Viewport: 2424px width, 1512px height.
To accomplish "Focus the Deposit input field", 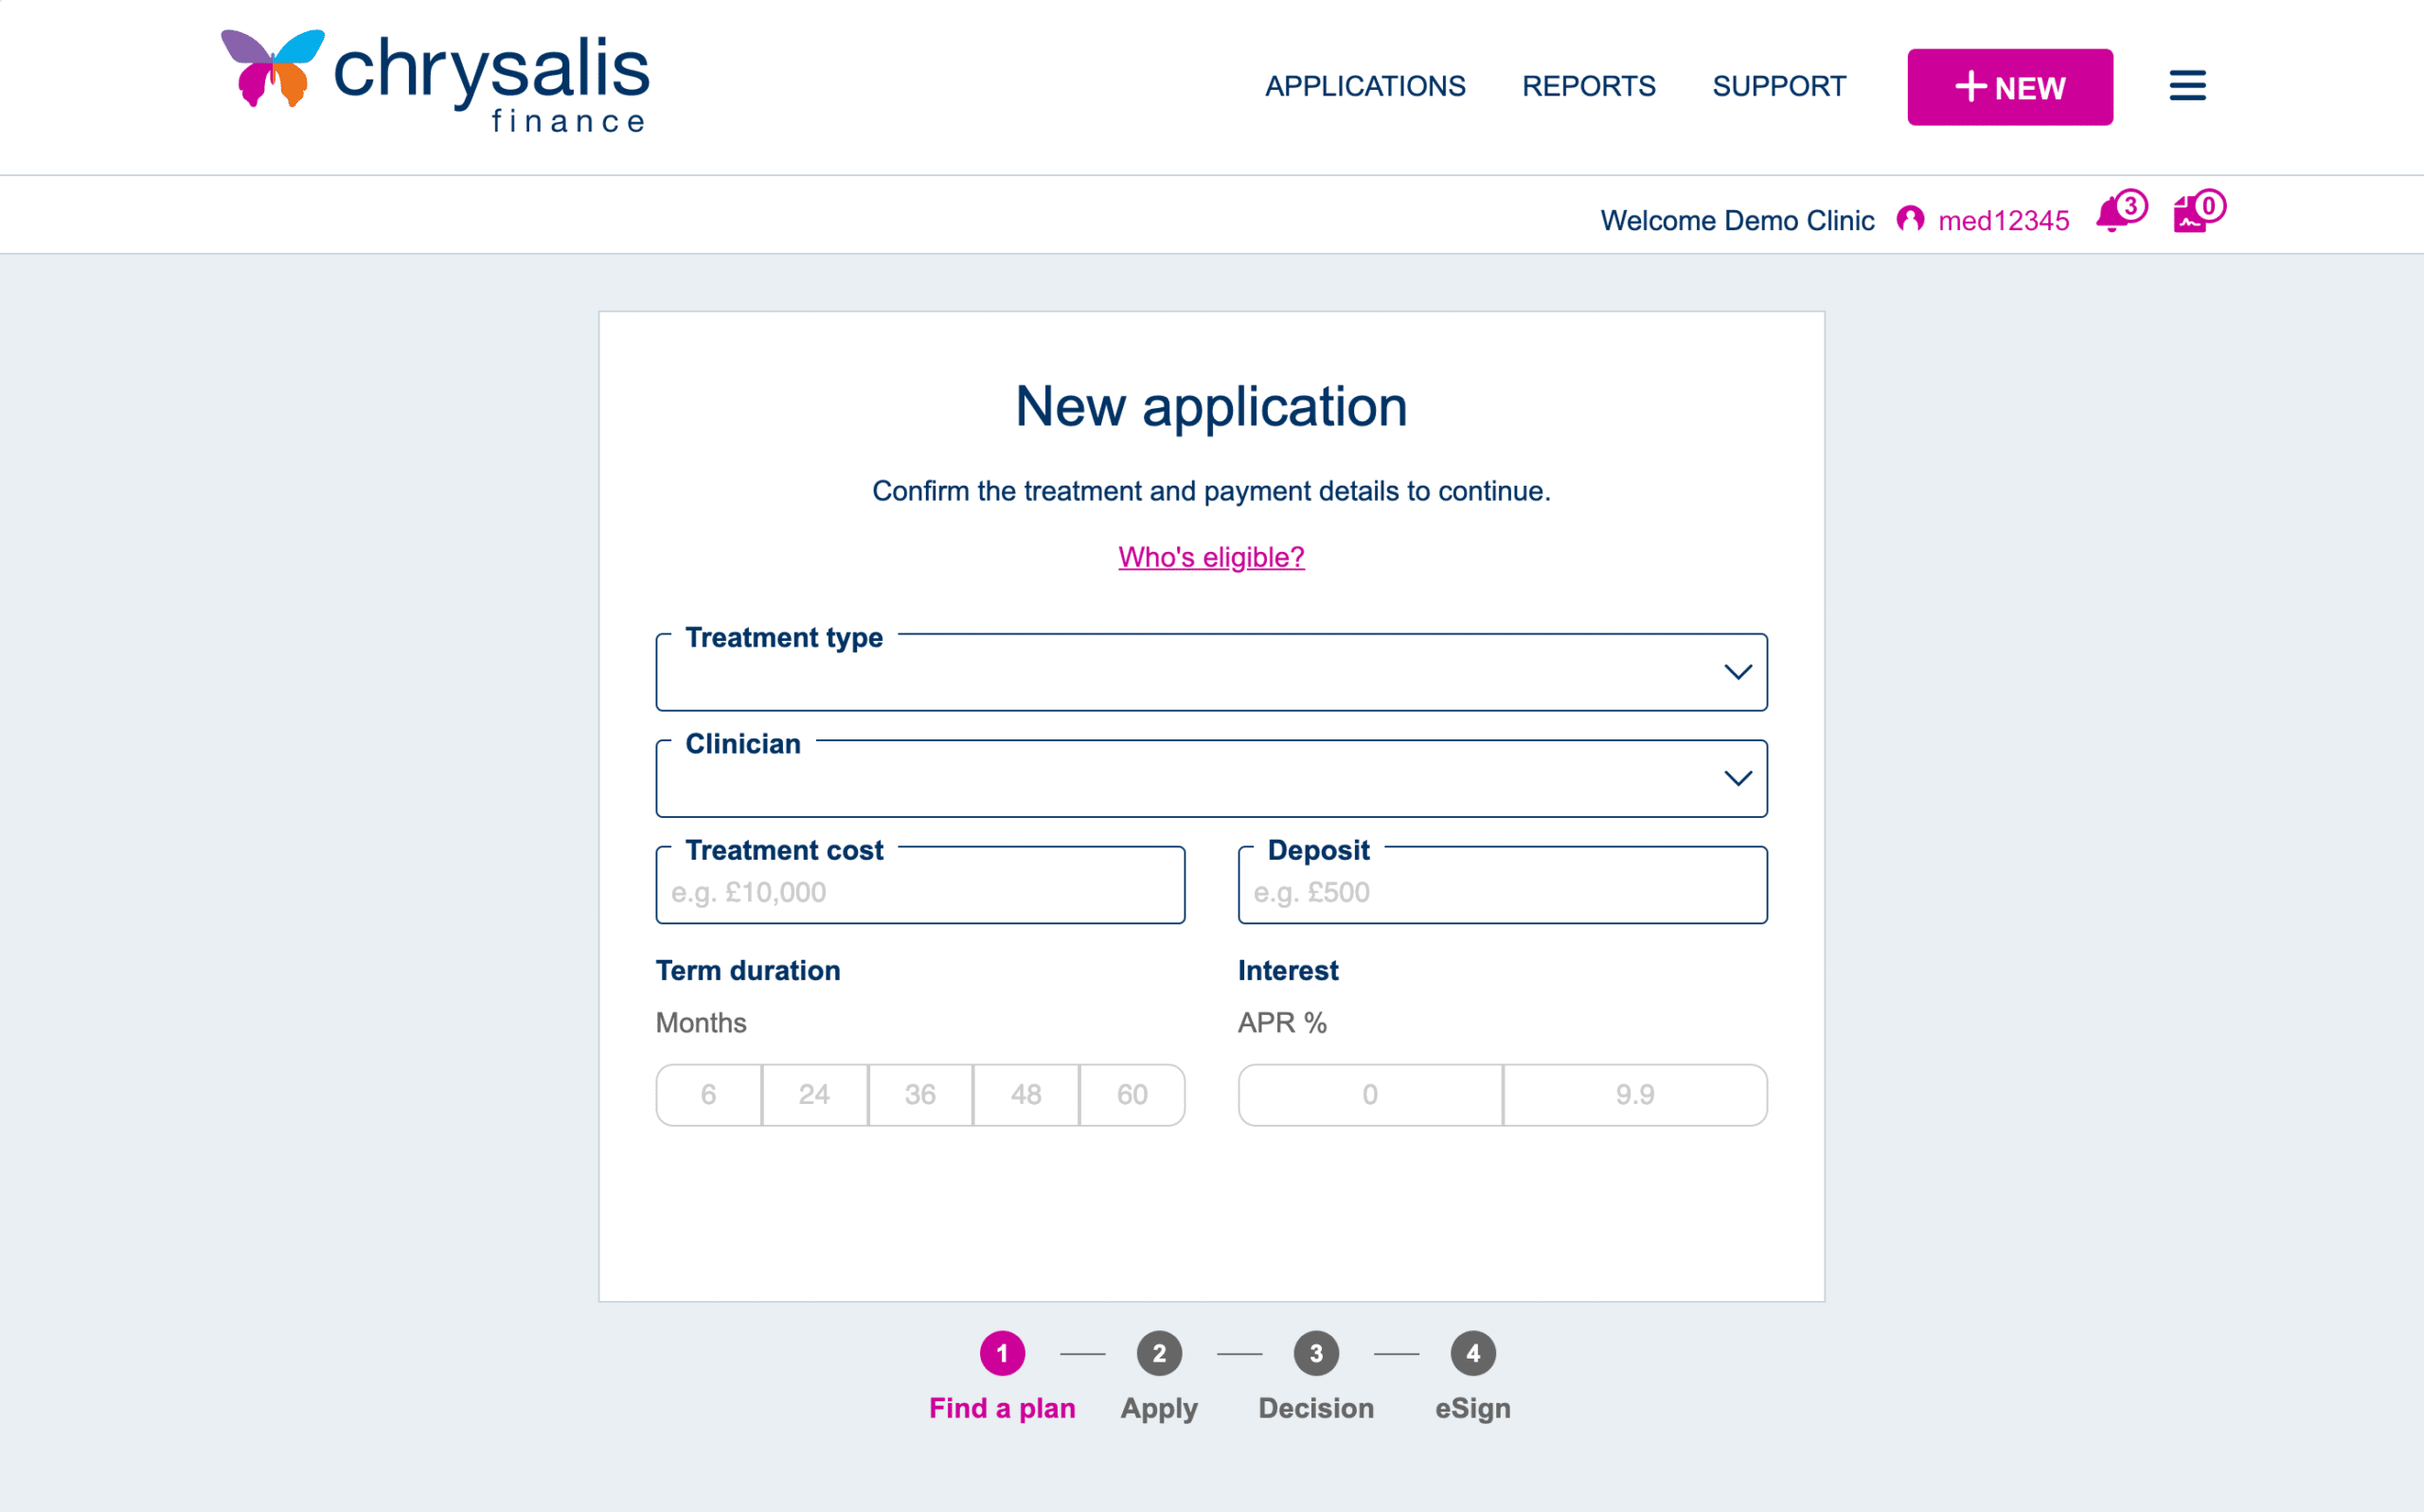I will tap(1502, 891).
